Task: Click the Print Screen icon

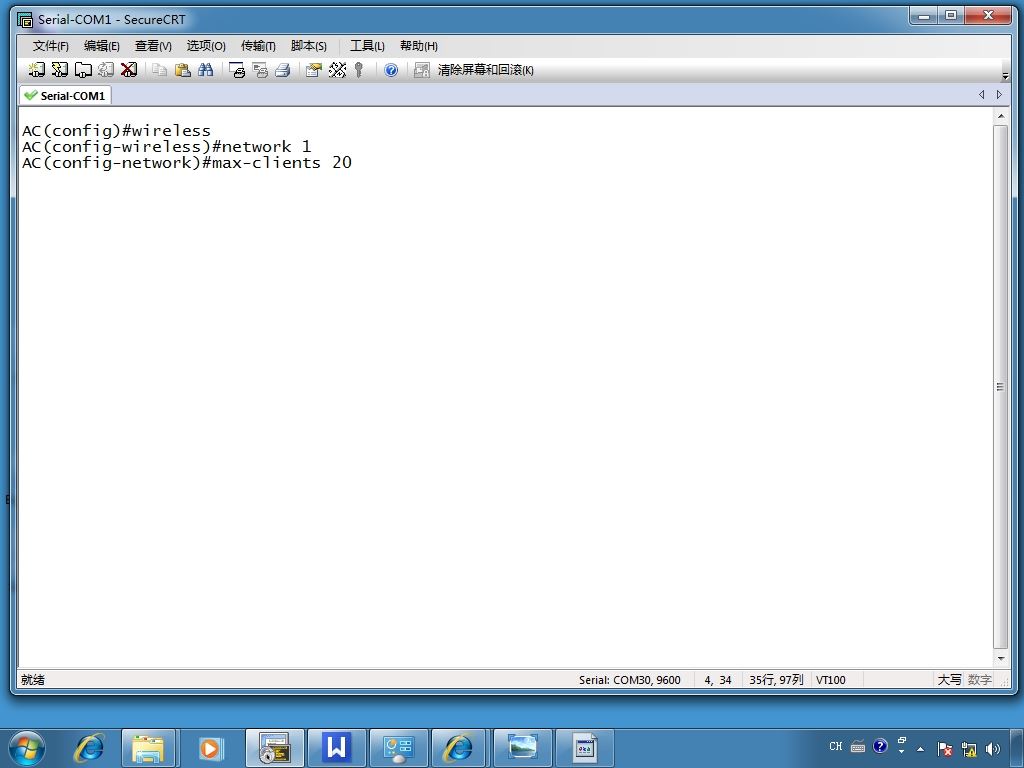Action: [x=237, y=70]
